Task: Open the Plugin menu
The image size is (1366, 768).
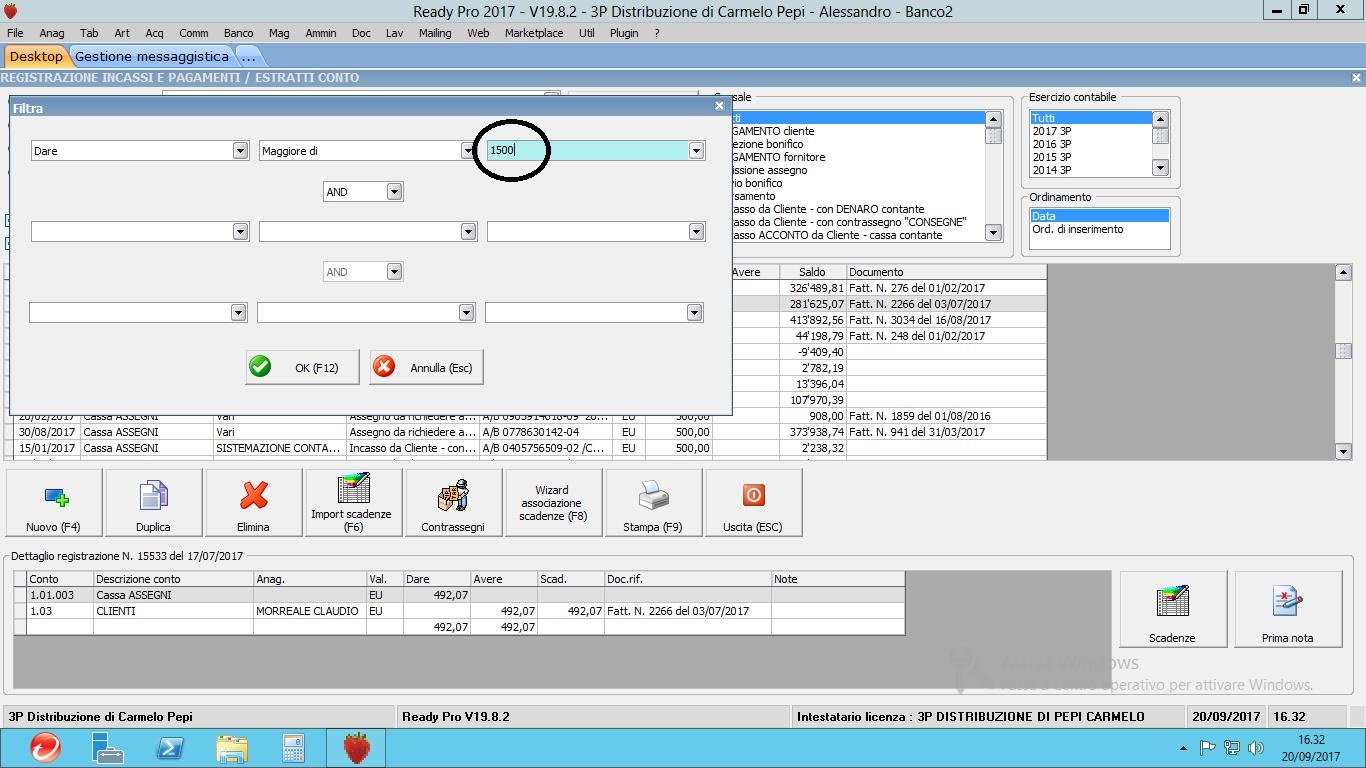Action: tap(624, 33)
